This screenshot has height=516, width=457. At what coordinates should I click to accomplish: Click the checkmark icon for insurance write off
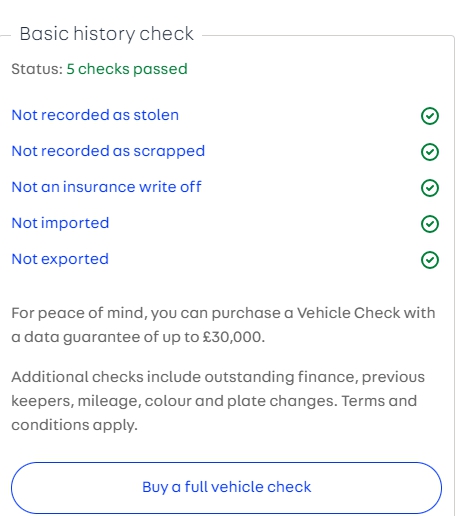pyautogui.click(x=430, y=188)
